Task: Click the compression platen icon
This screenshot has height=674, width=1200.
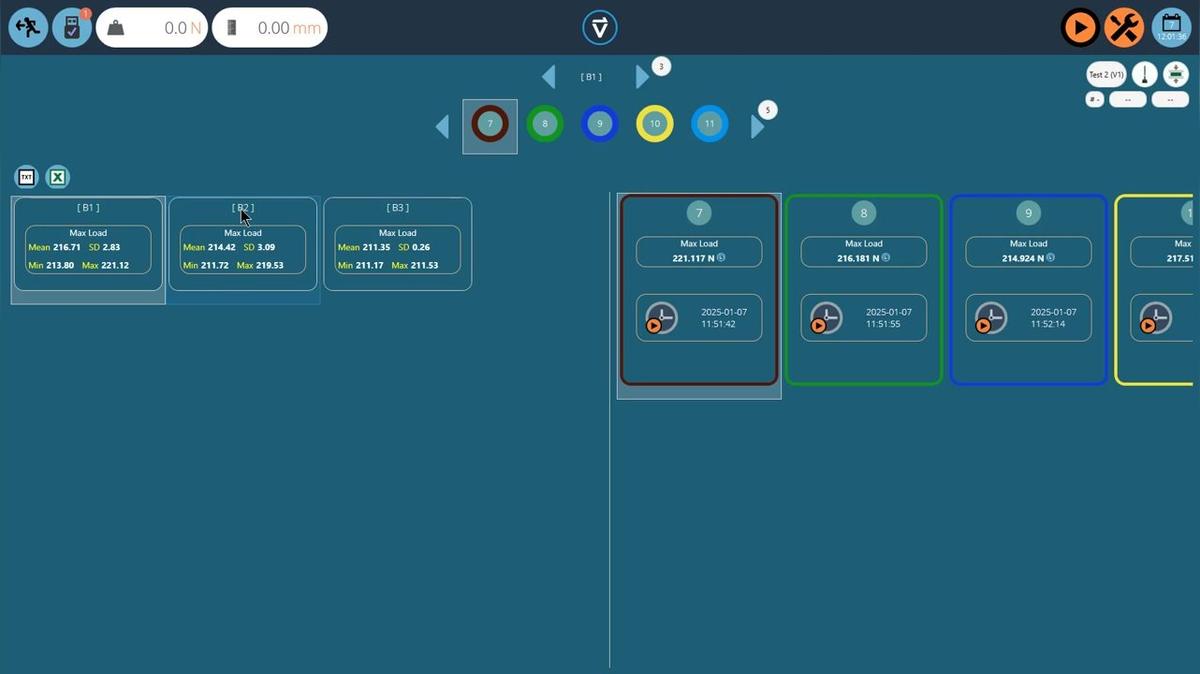Action: pos(1175,75)
